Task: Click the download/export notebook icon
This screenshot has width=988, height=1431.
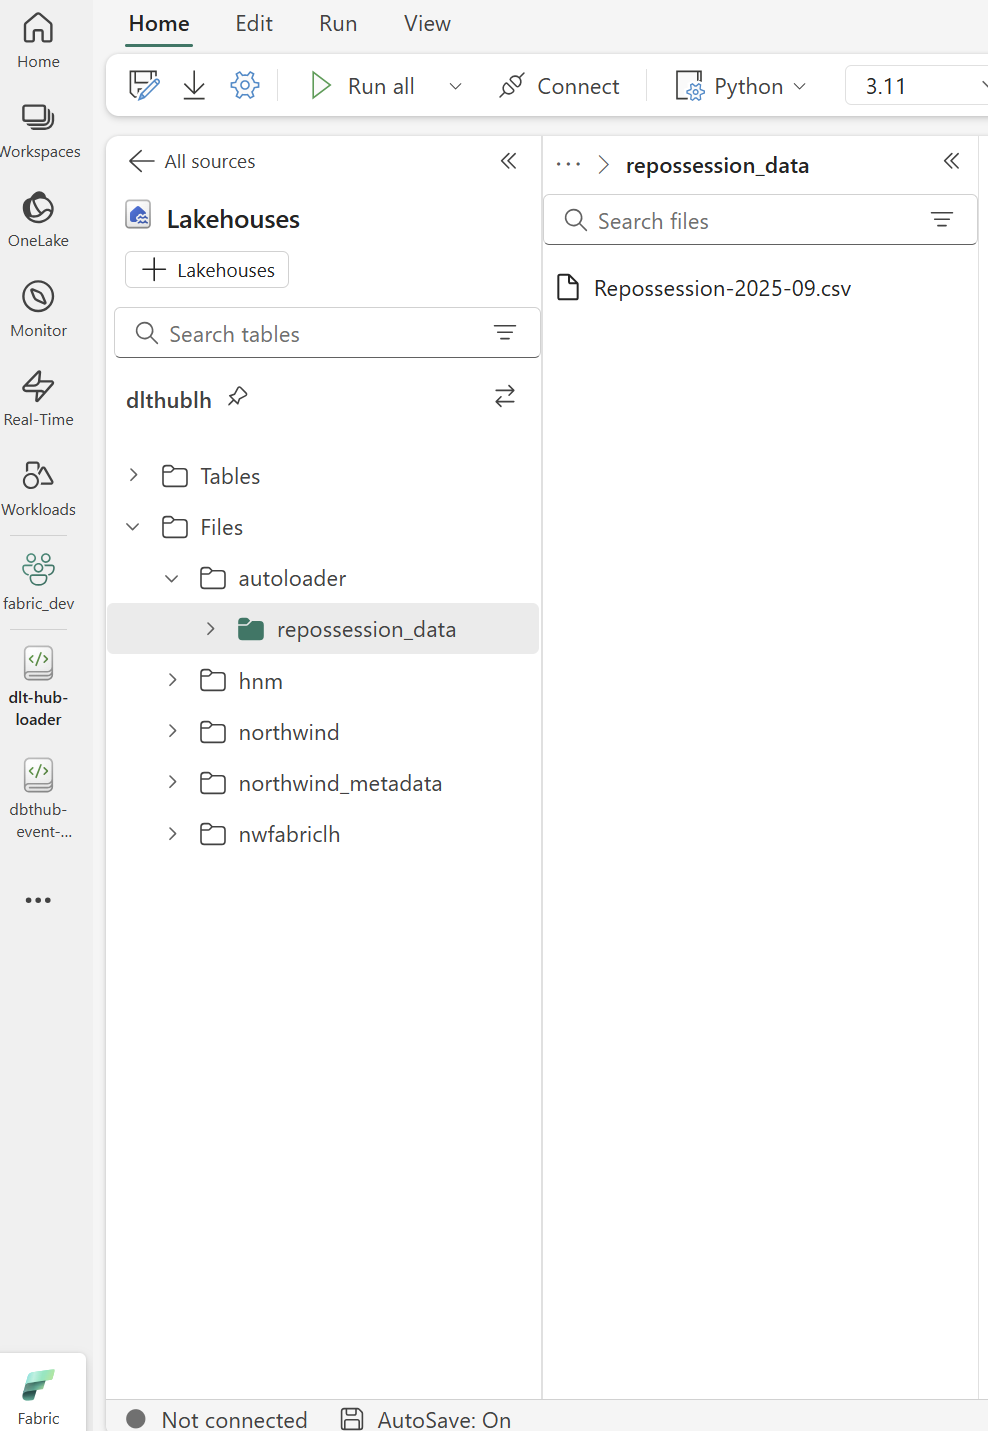Action: click(194, 85)
